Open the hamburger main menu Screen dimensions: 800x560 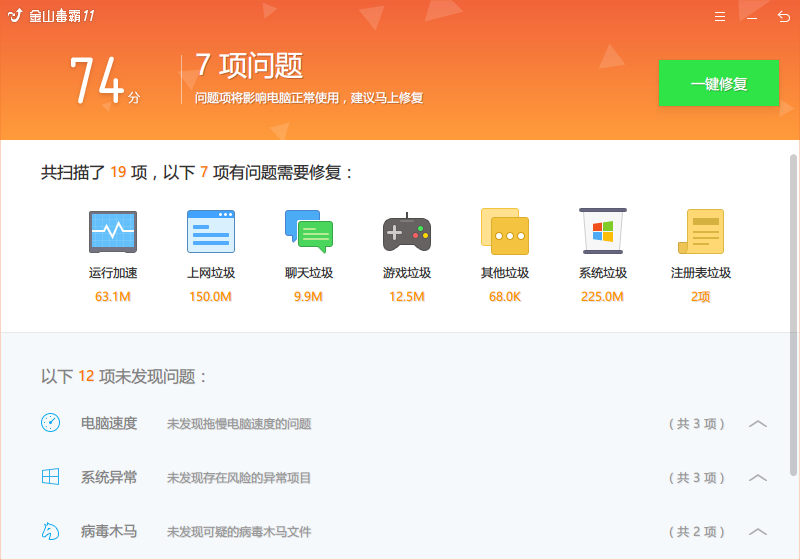click(x=720, y=17)
